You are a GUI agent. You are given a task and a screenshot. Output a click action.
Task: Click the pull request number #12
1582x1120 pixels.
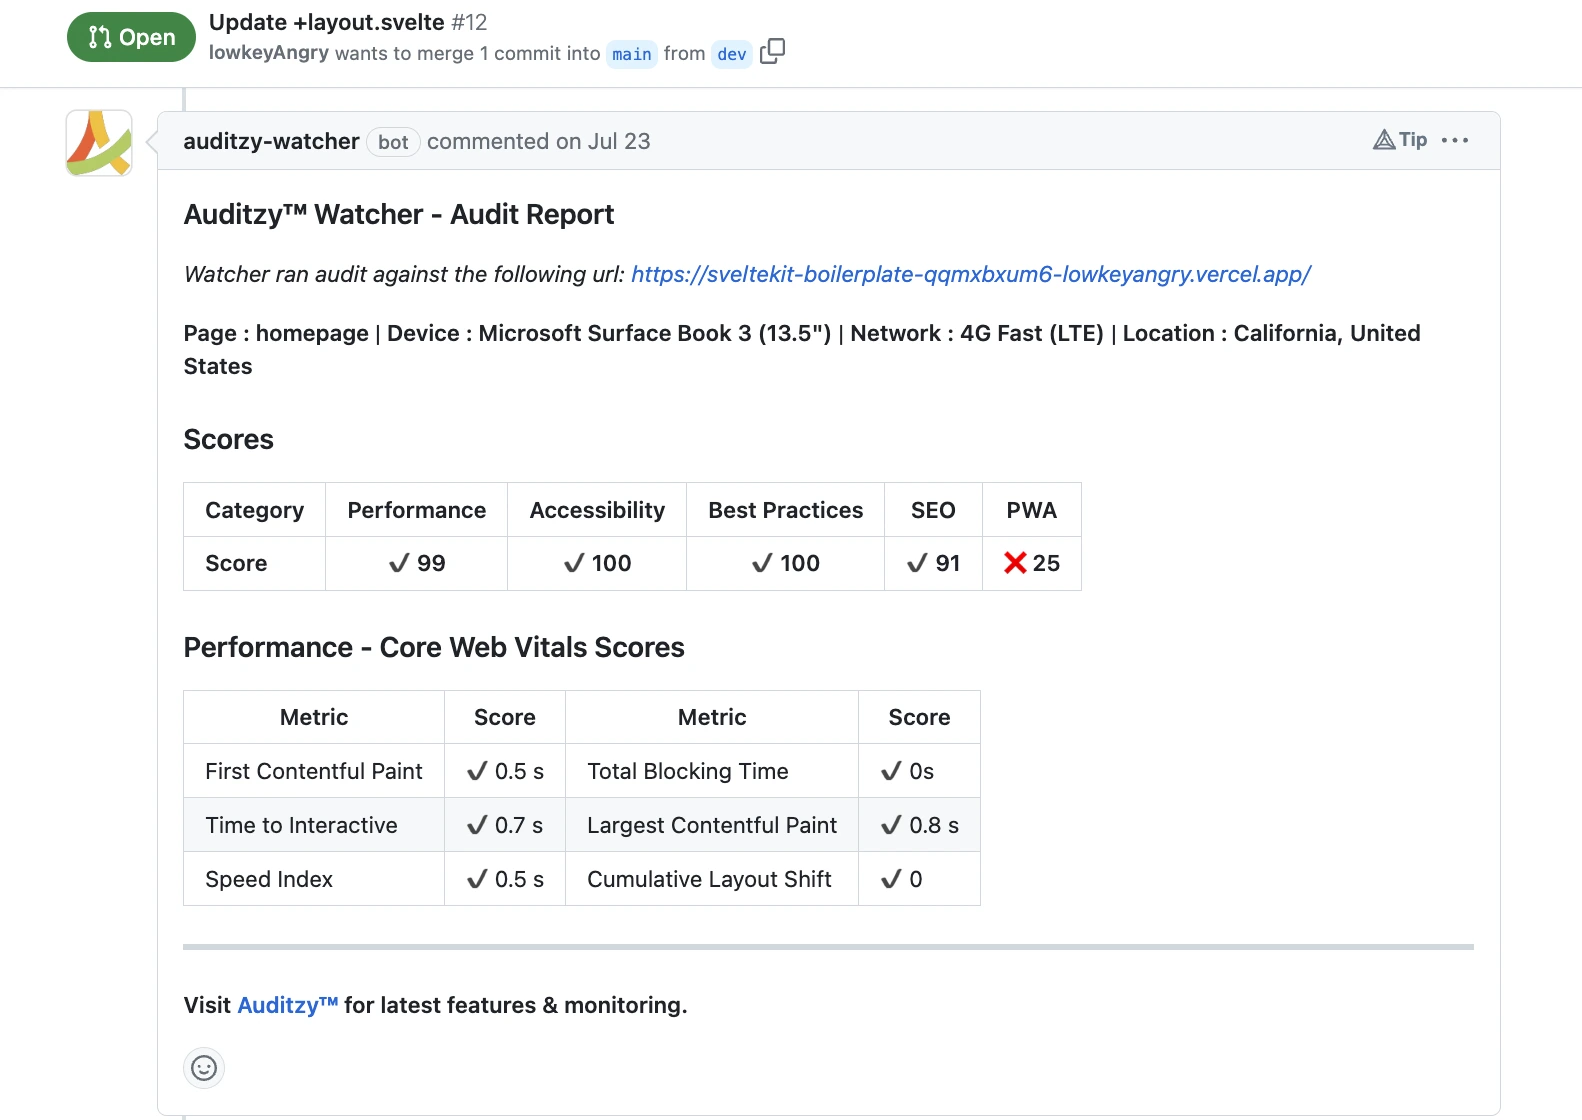[x=469, y=22]
